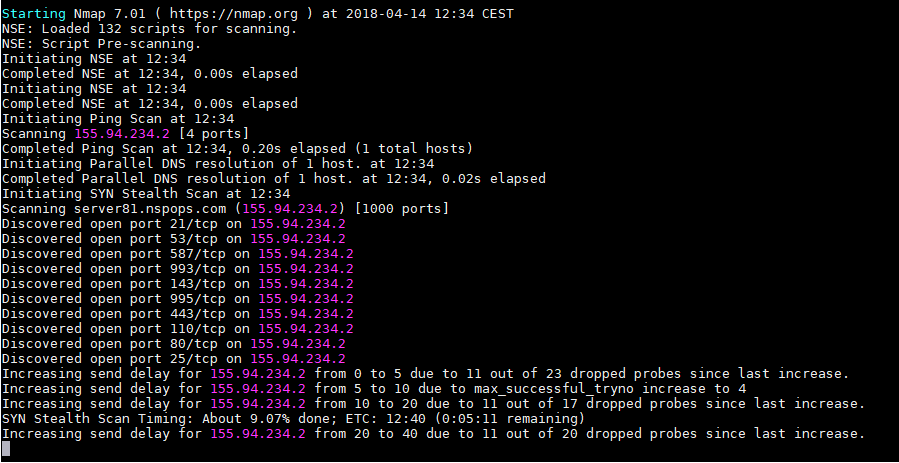
Task: Click the 'Initiating Ping Scan at 12:34' line
Action: 118,119
